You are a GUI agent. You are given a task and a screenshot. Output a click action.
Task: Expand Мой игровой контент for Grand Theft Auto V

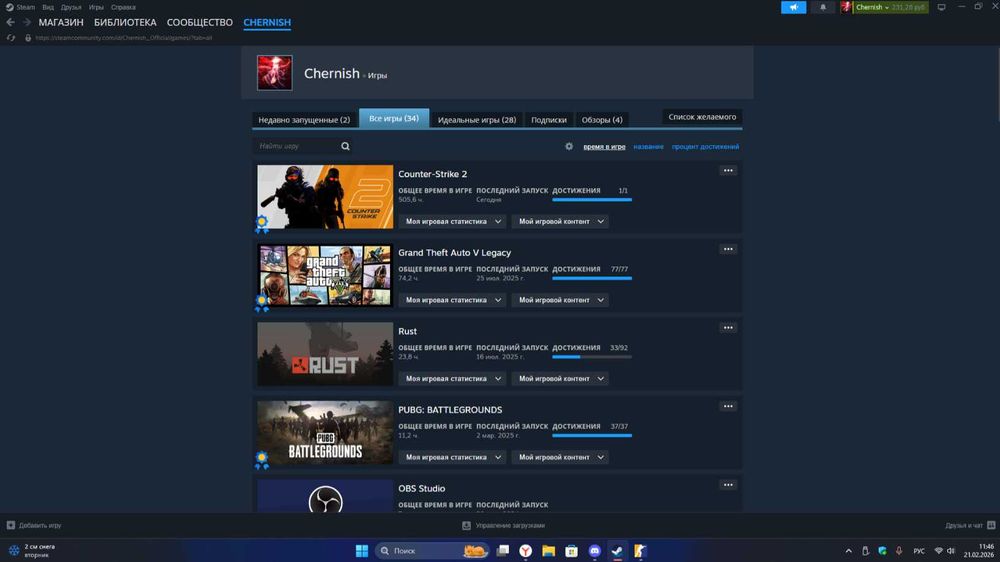(x=560, y=300)
